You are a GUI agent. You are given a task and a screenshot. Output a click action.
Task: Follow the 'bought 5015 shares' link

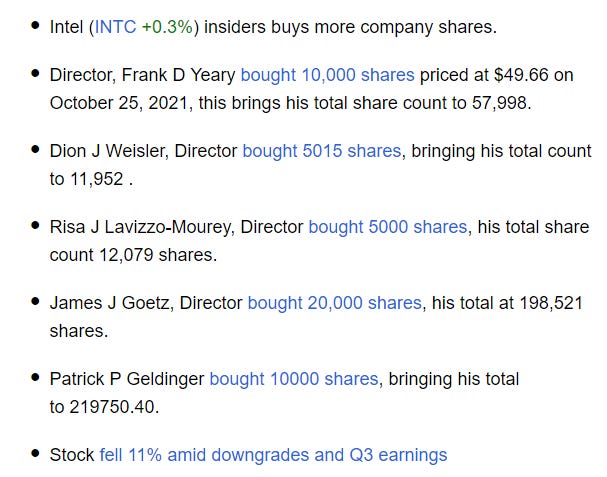(x=322, y=151)
